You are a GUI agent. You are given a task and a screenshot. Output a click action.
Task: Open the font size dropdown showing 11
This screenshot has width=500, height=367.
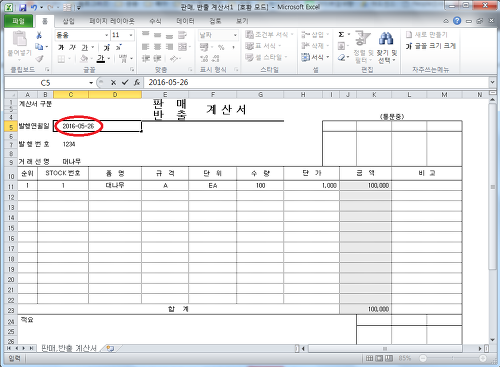pos(131,35)
